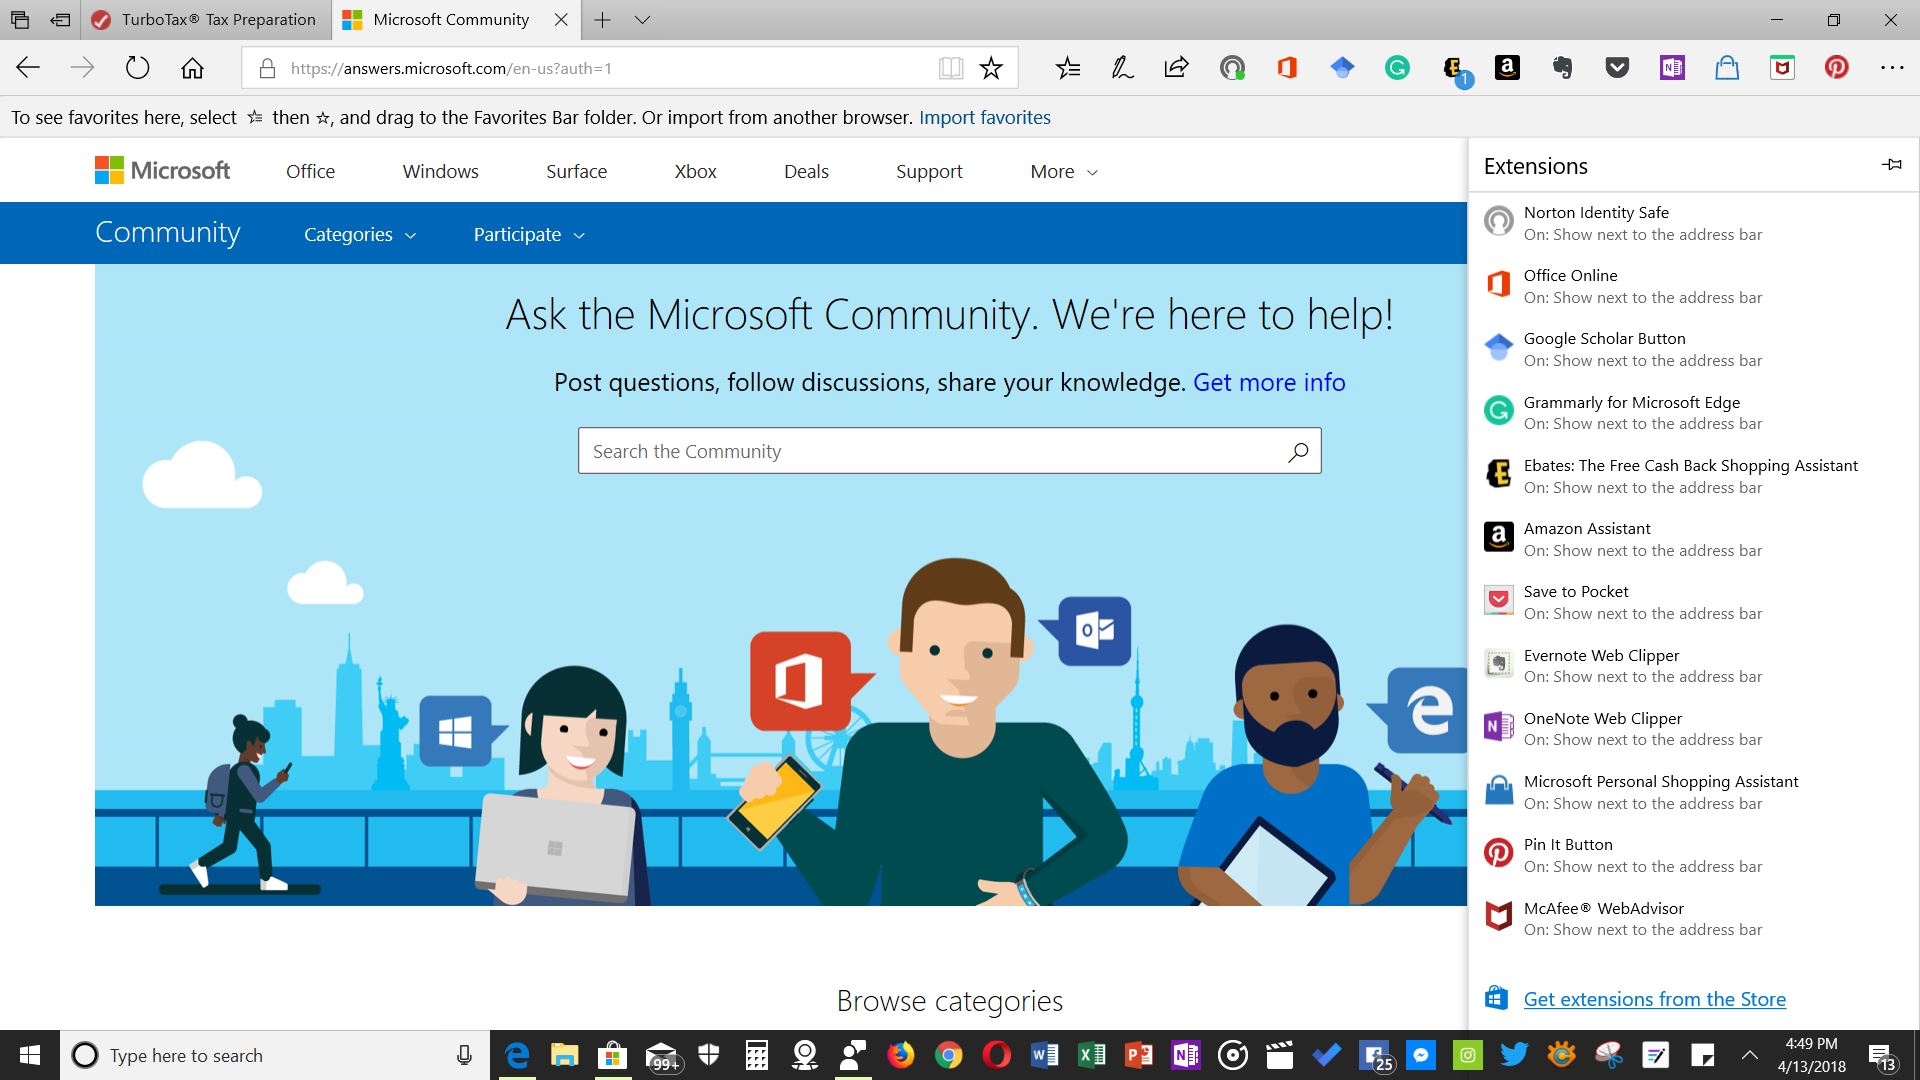Select Pin It Button extension entry
Image resolution: width=1920 pixels, height=1080 pixels.
(1692, 855)
